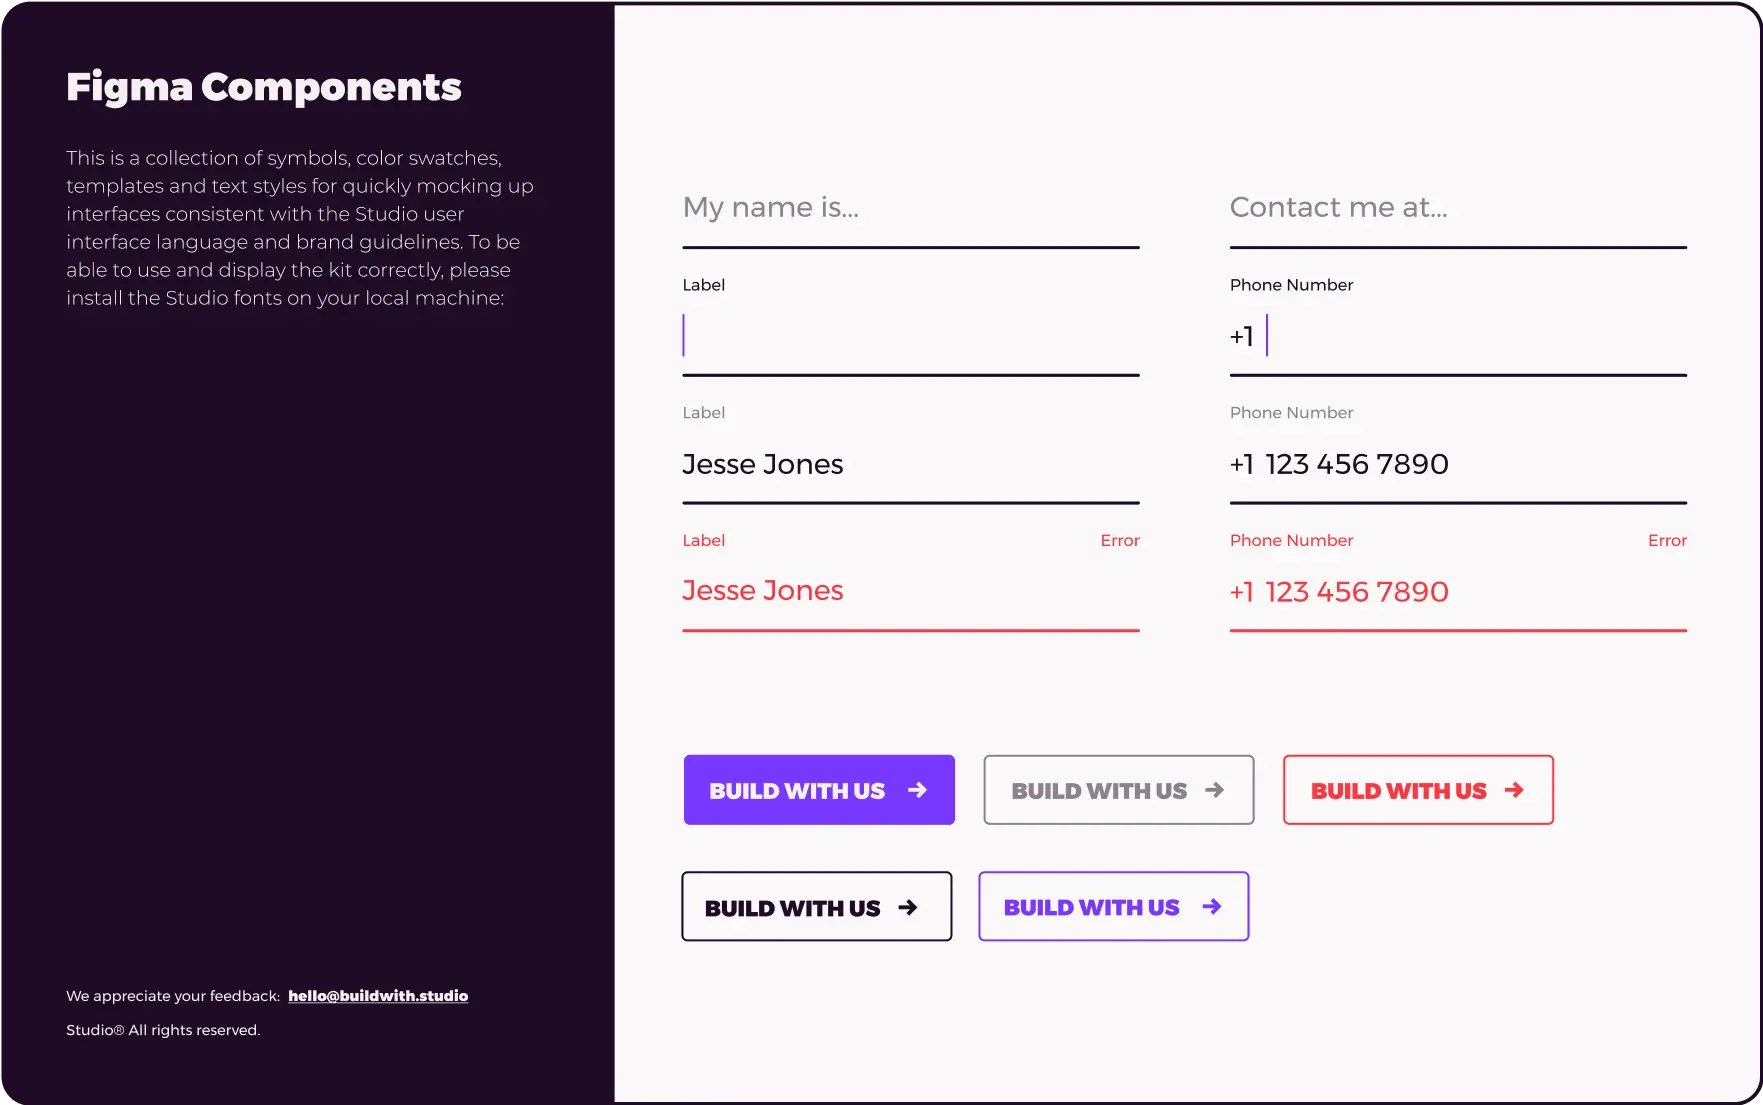Viewport: 1763px width, 1105px height.
Task: Click the Figma Components heading
Action: pos(264,87)
